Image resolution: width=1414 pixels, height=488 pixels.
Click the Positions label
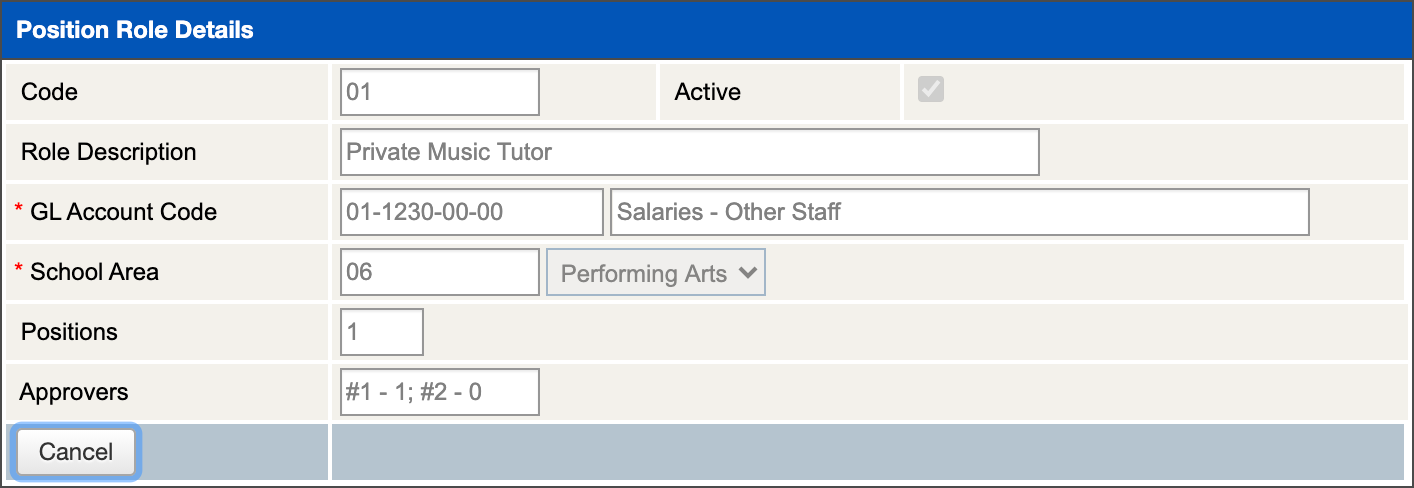pos(69,332)
